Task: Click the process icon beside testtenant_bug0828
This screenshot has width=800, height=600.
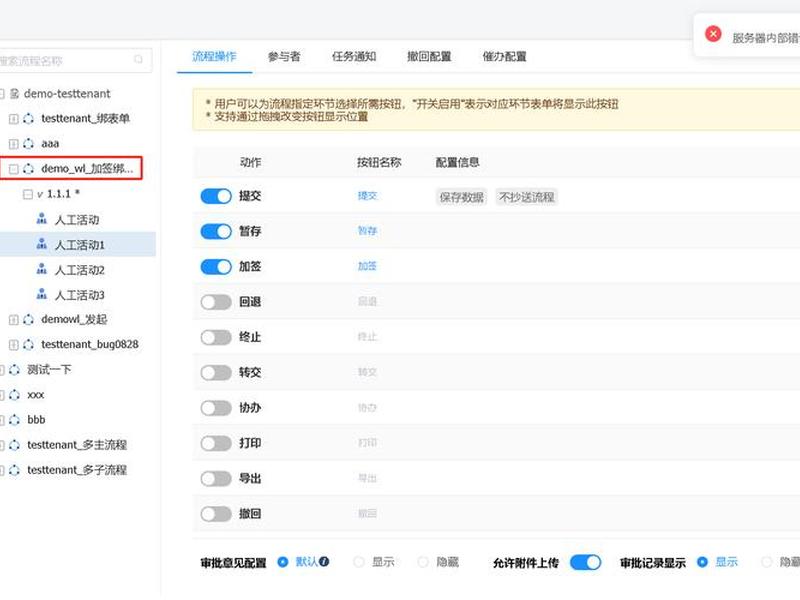Action: (x=29, y=344)
